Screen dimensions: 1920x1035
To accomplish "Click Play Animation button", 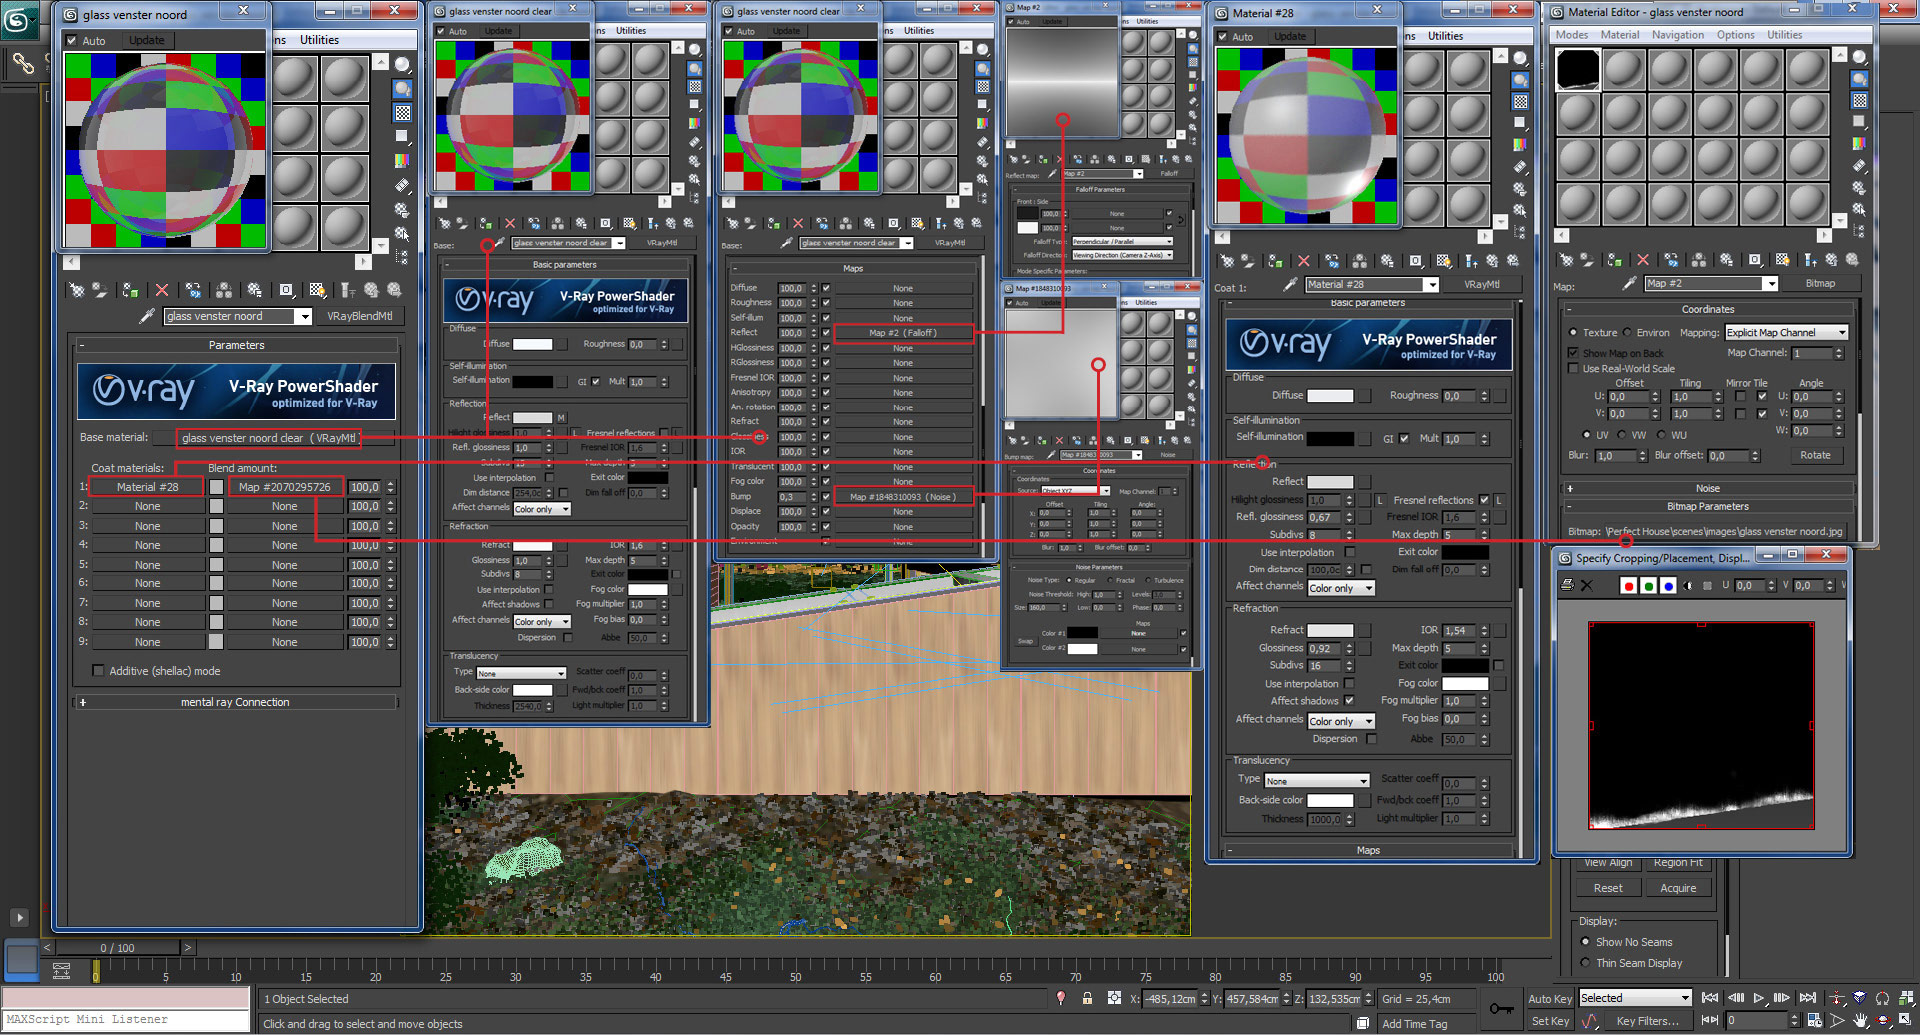I will pyautogui.click(x=1759, y=998).
